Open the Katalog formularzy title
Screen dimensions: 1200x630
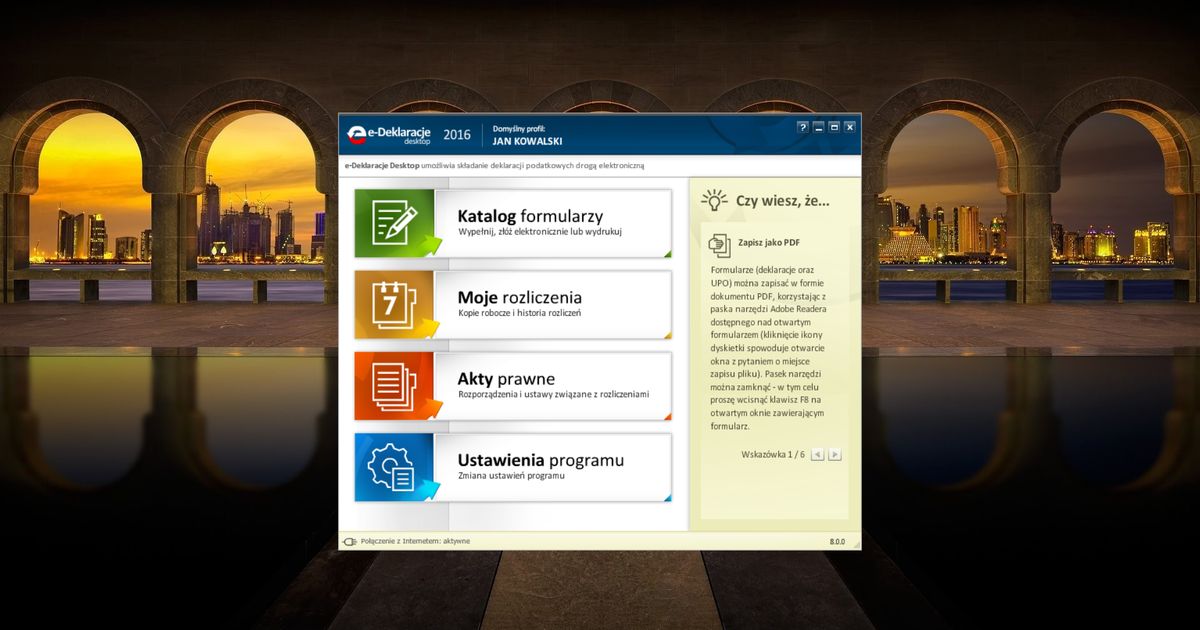coord(530,216)
